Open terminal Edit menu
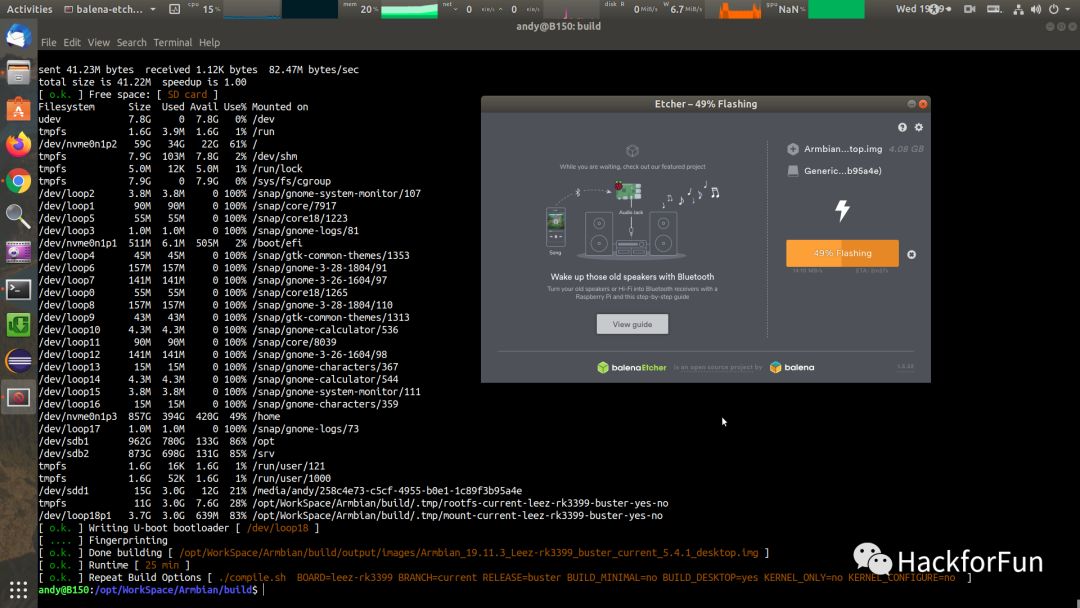Image resolution: width=1080 pixels, height=608 pixels. pos(72,43)
